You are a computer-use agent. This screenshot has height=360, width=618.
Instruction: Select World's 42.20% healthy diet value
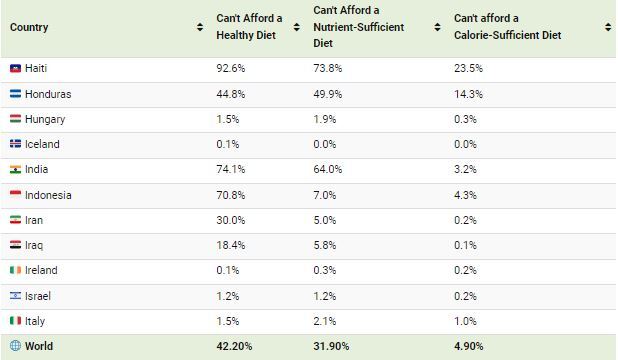coord(234,346)
